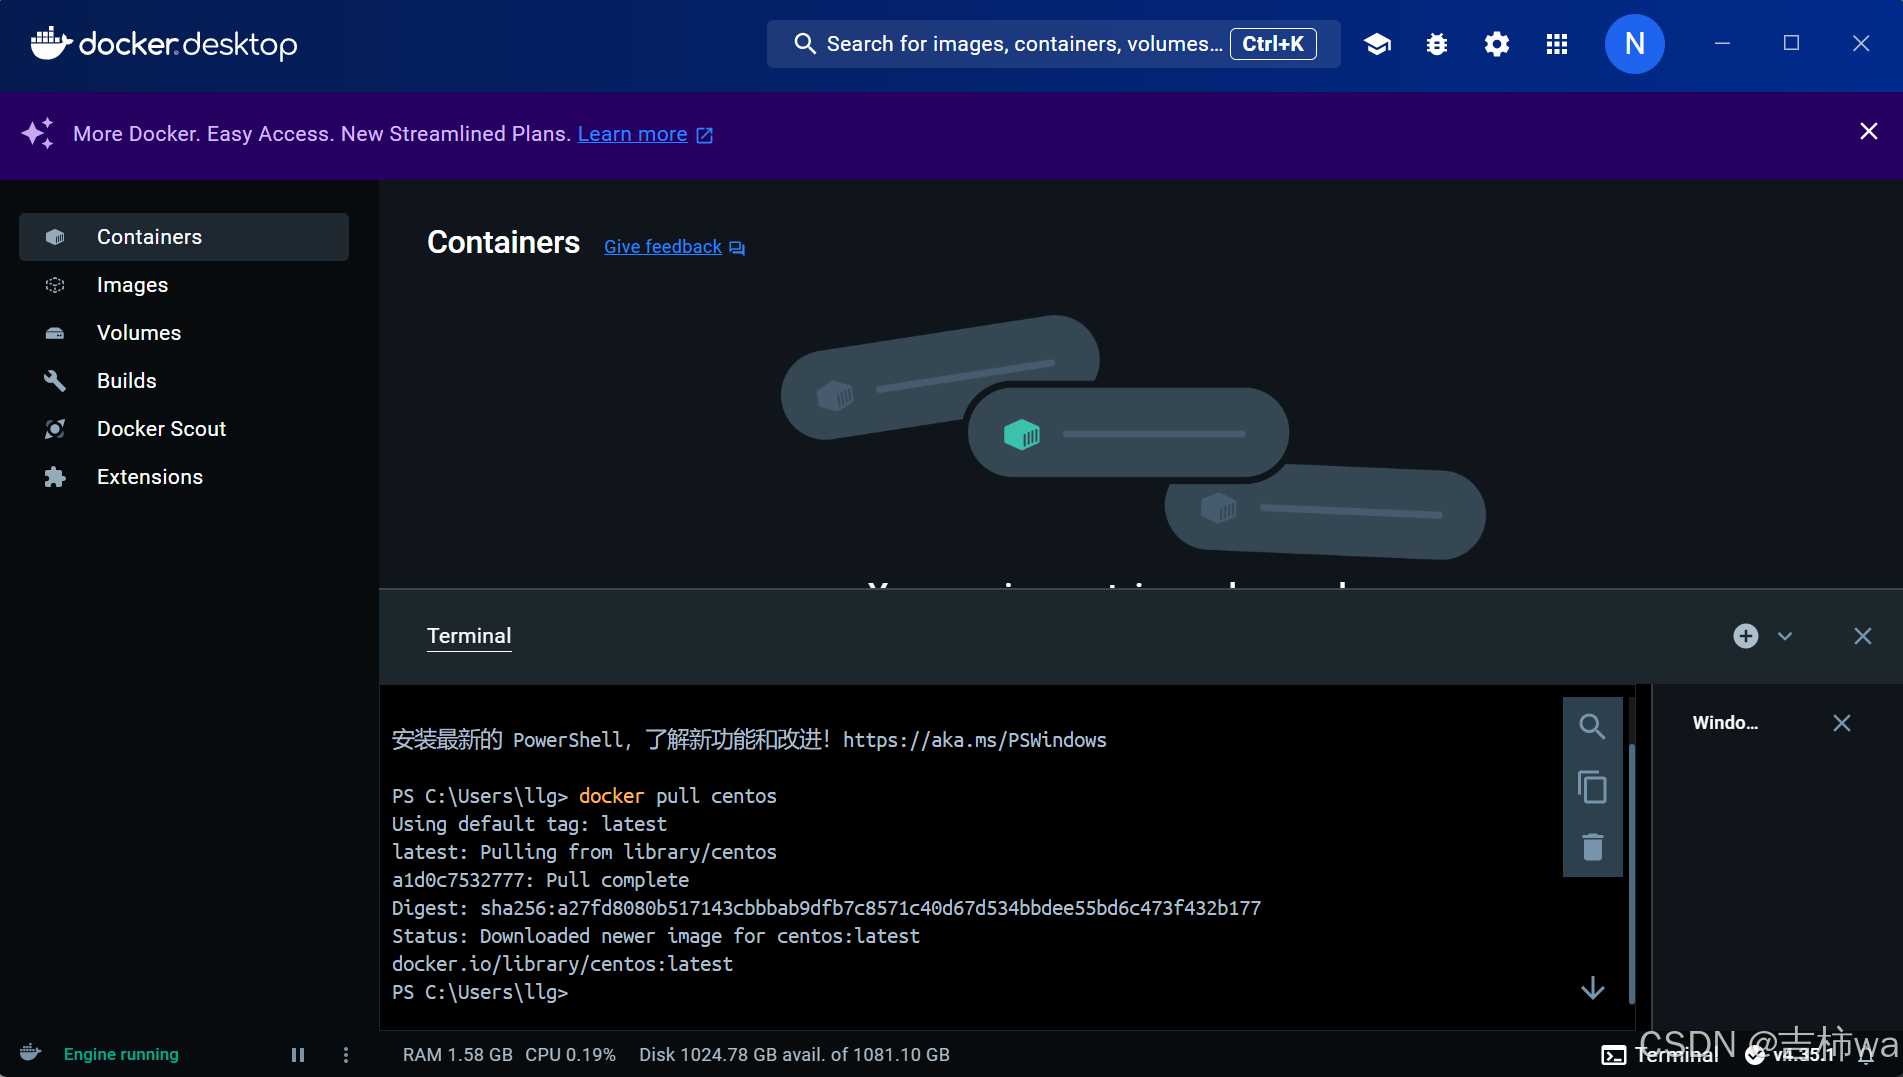Click the Disk 1024.78 GB avail. status entry
1903x1077 pixels.
click(x=795, y=1055)
